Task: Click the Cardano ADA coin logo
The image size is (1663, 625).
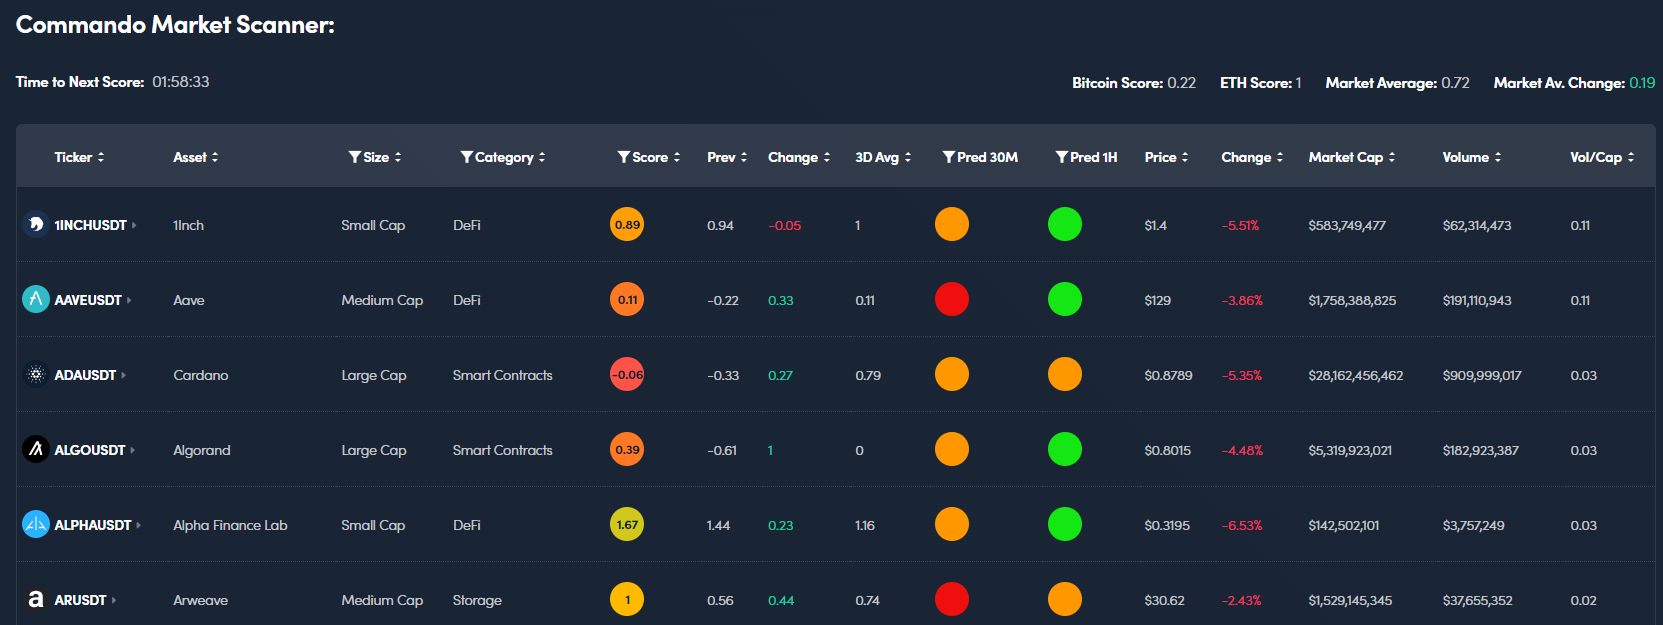Action: coord(36,375)
